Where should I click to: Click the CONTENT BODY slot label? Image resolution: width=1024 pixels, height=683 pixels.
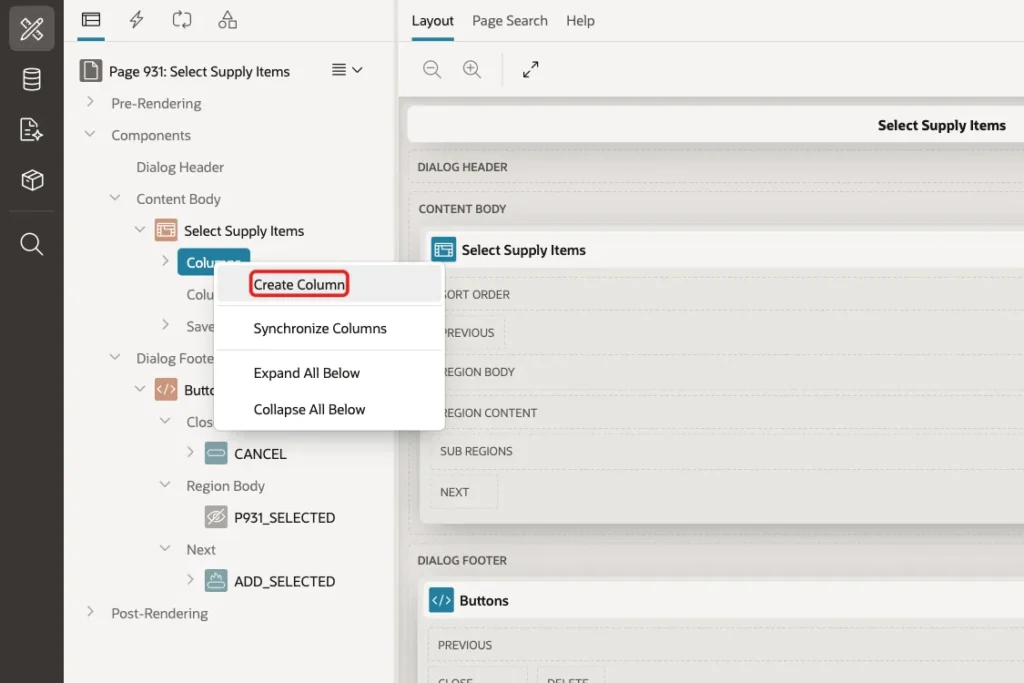[x=462, y=209]
